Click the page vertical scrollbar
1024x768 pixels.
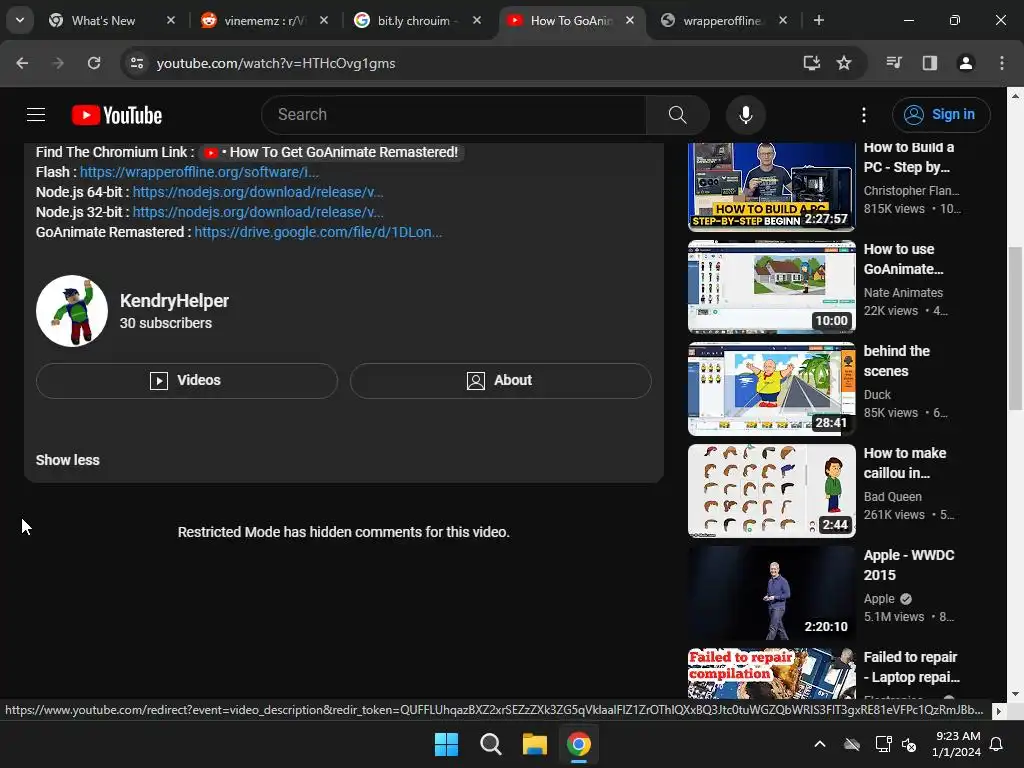(x=1015, y=328)
